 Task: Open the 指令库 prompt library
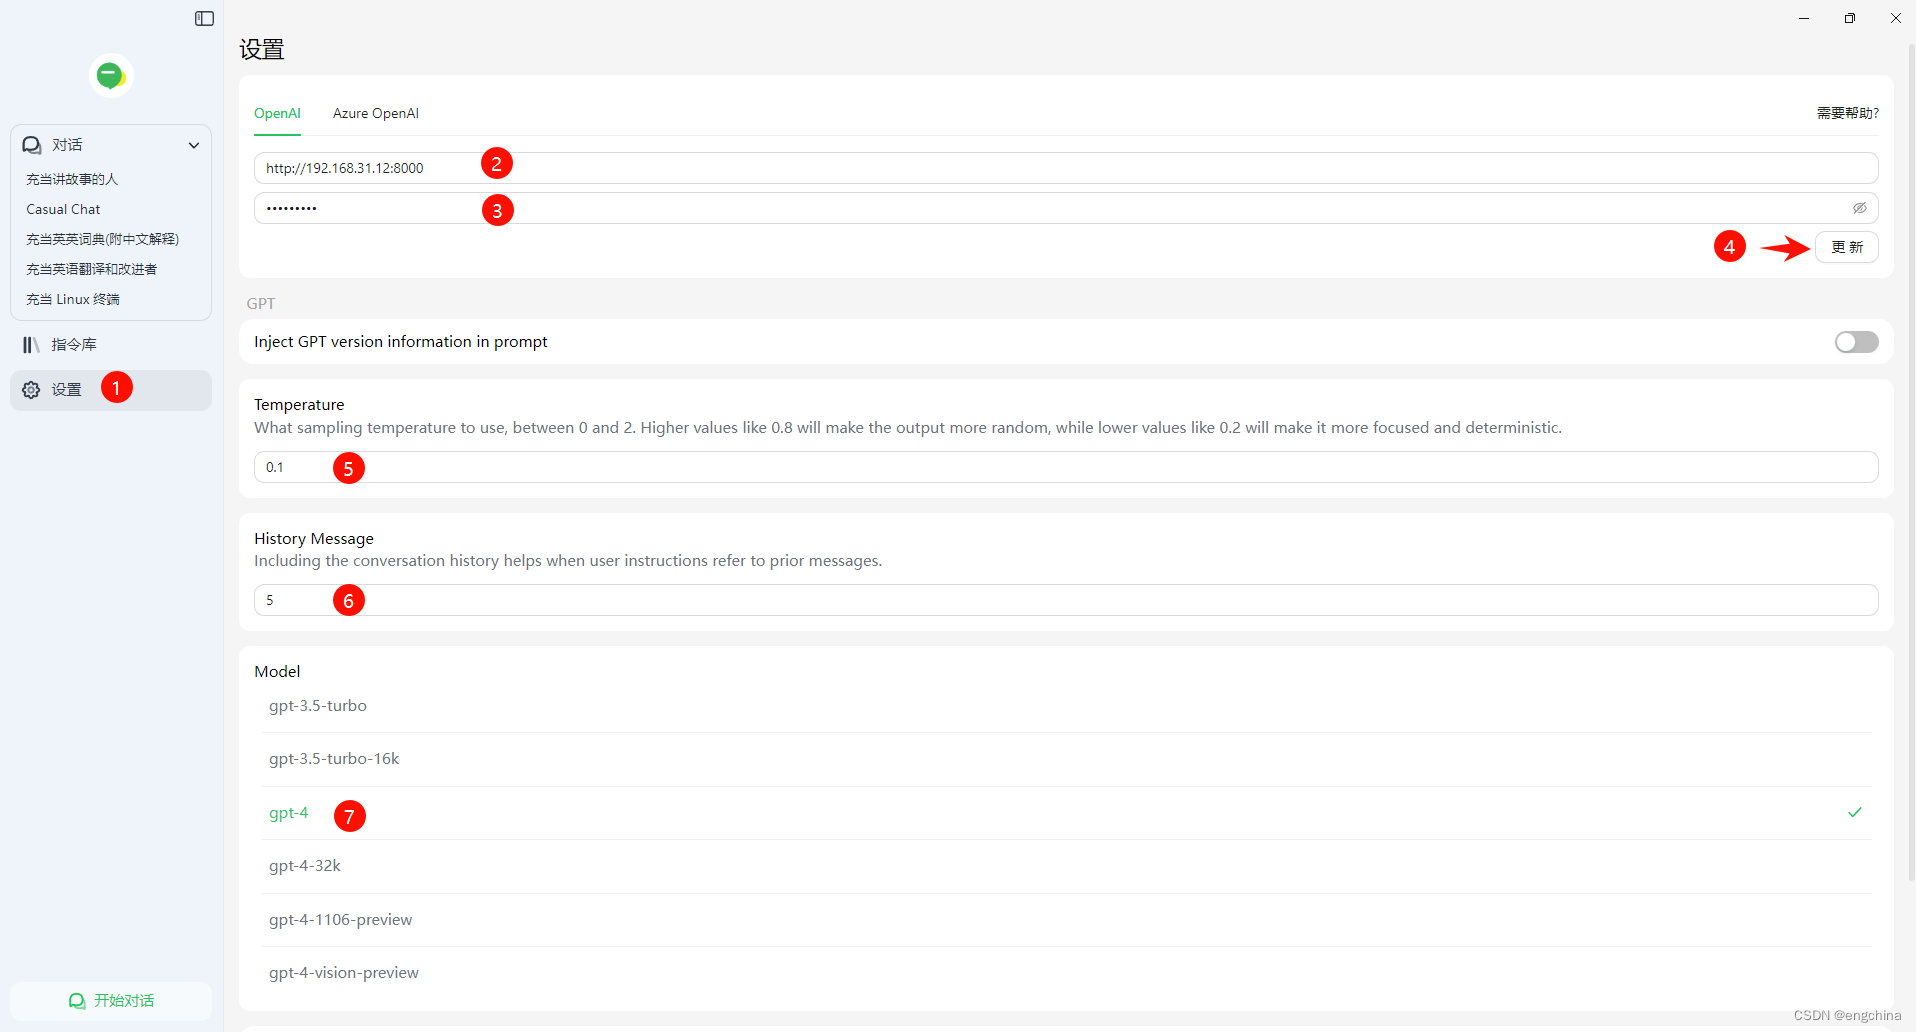(x=111, y=345)
